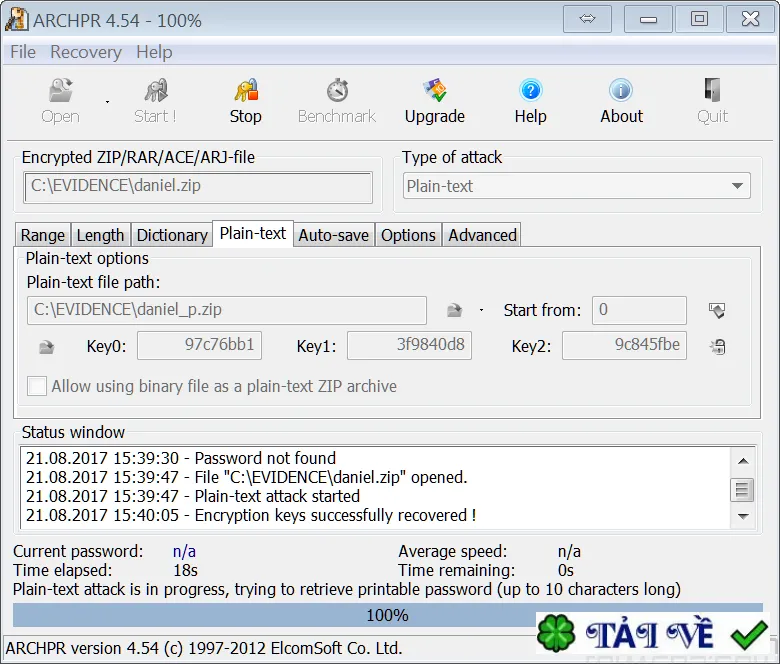
Task: Click status window scroll up arrow
Action: tap(743, 461)
